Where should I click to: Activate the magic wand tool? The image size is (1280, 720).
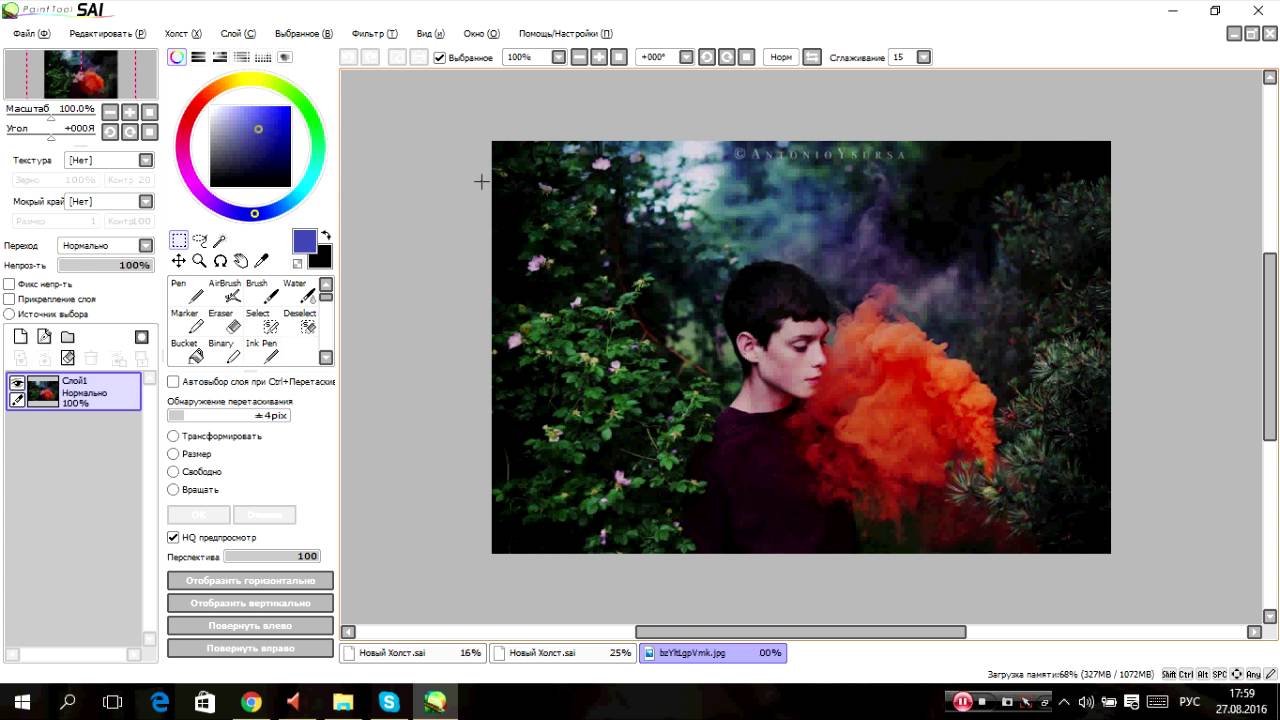220,240
